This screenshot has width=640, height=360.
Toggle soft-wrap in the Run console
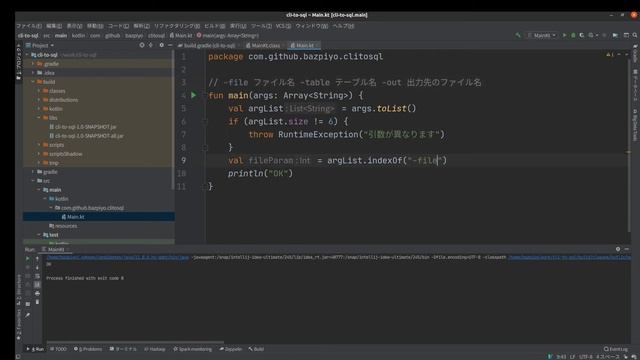point(37,276)
